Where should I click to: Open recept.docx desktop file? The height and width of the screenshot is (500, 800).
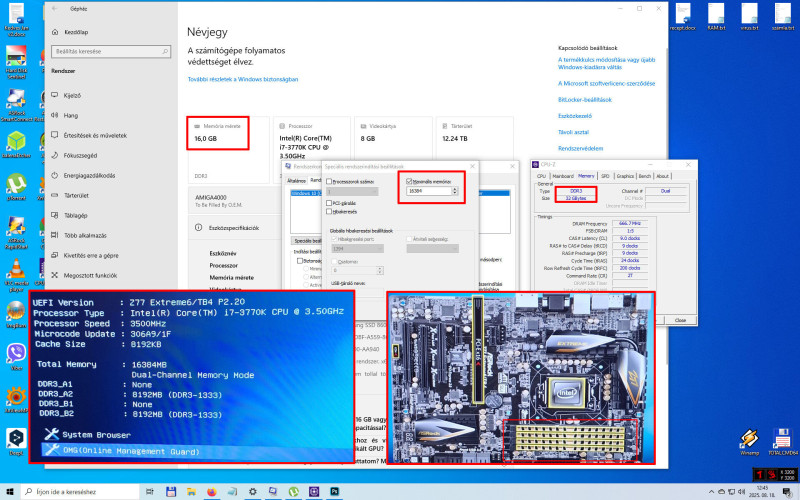[683, 16]
